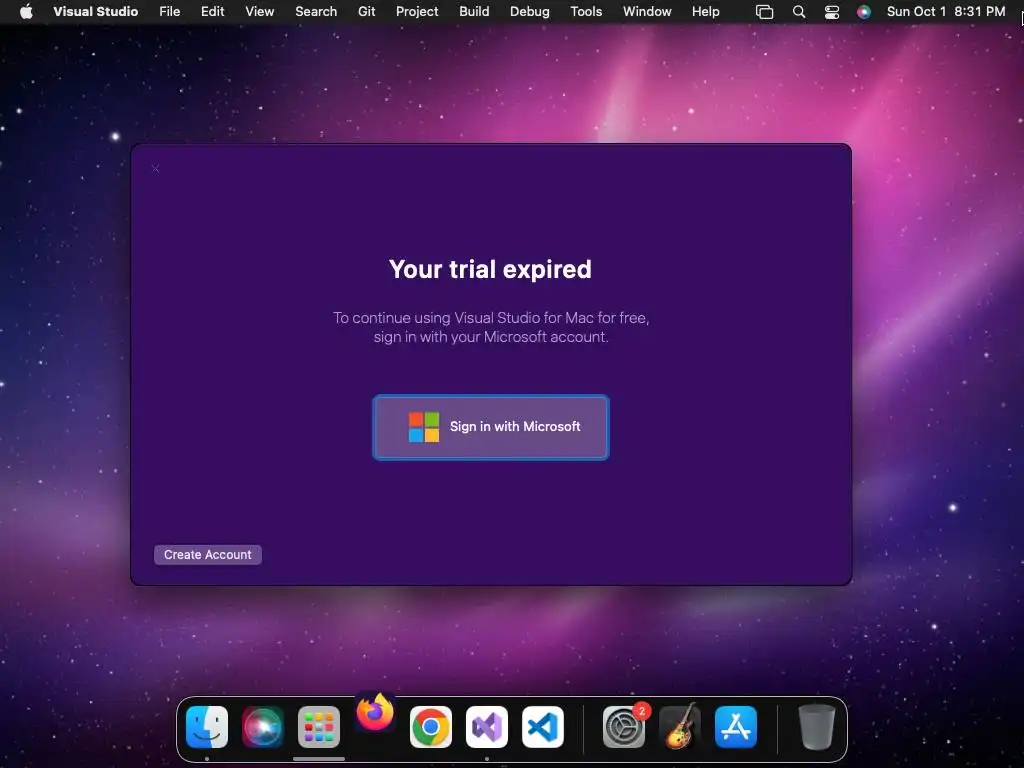Open the File menu
The width and height of the screenshot is (1024, 768).
click(x=170, y=11)
